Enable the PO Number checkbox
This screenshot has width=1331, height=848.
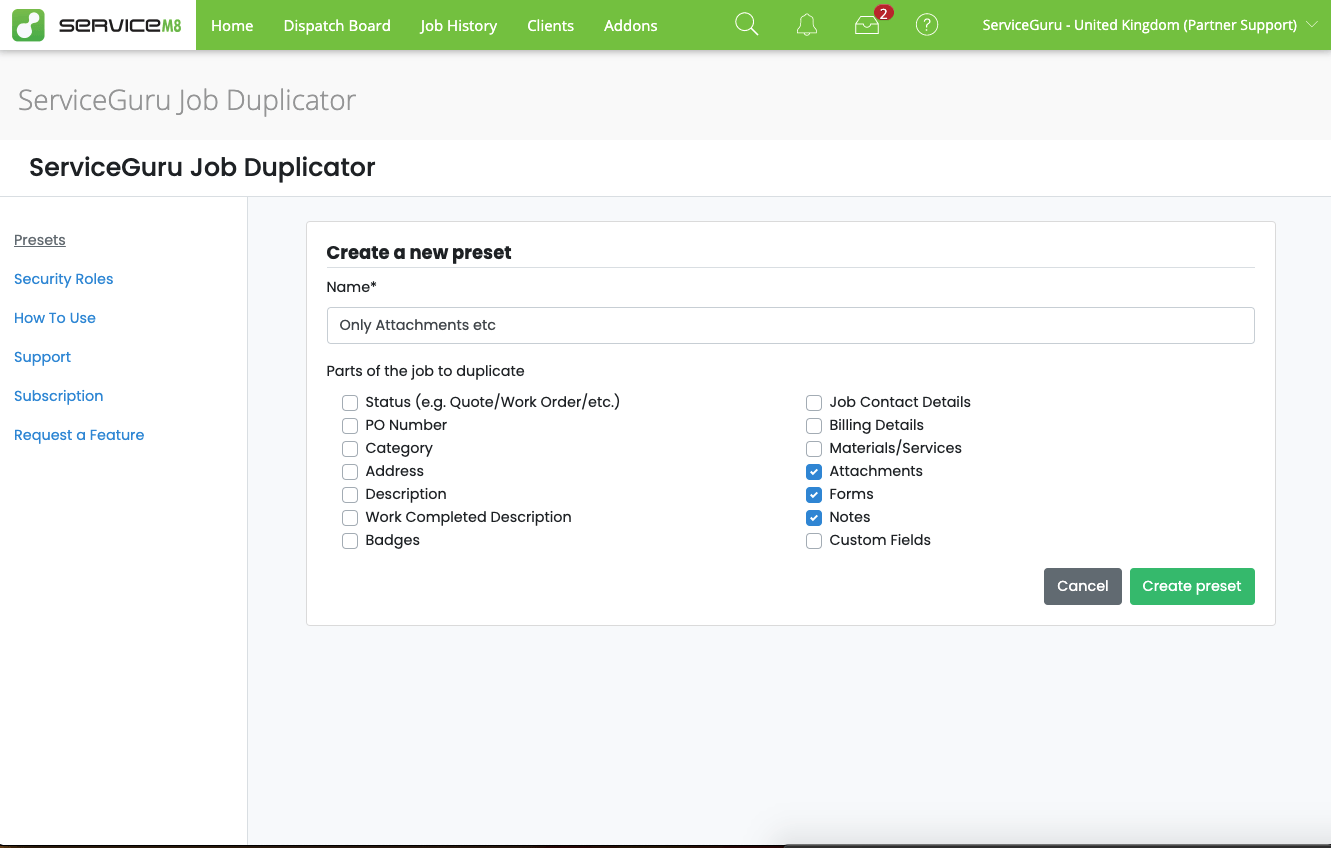click(x=350, y=426)
